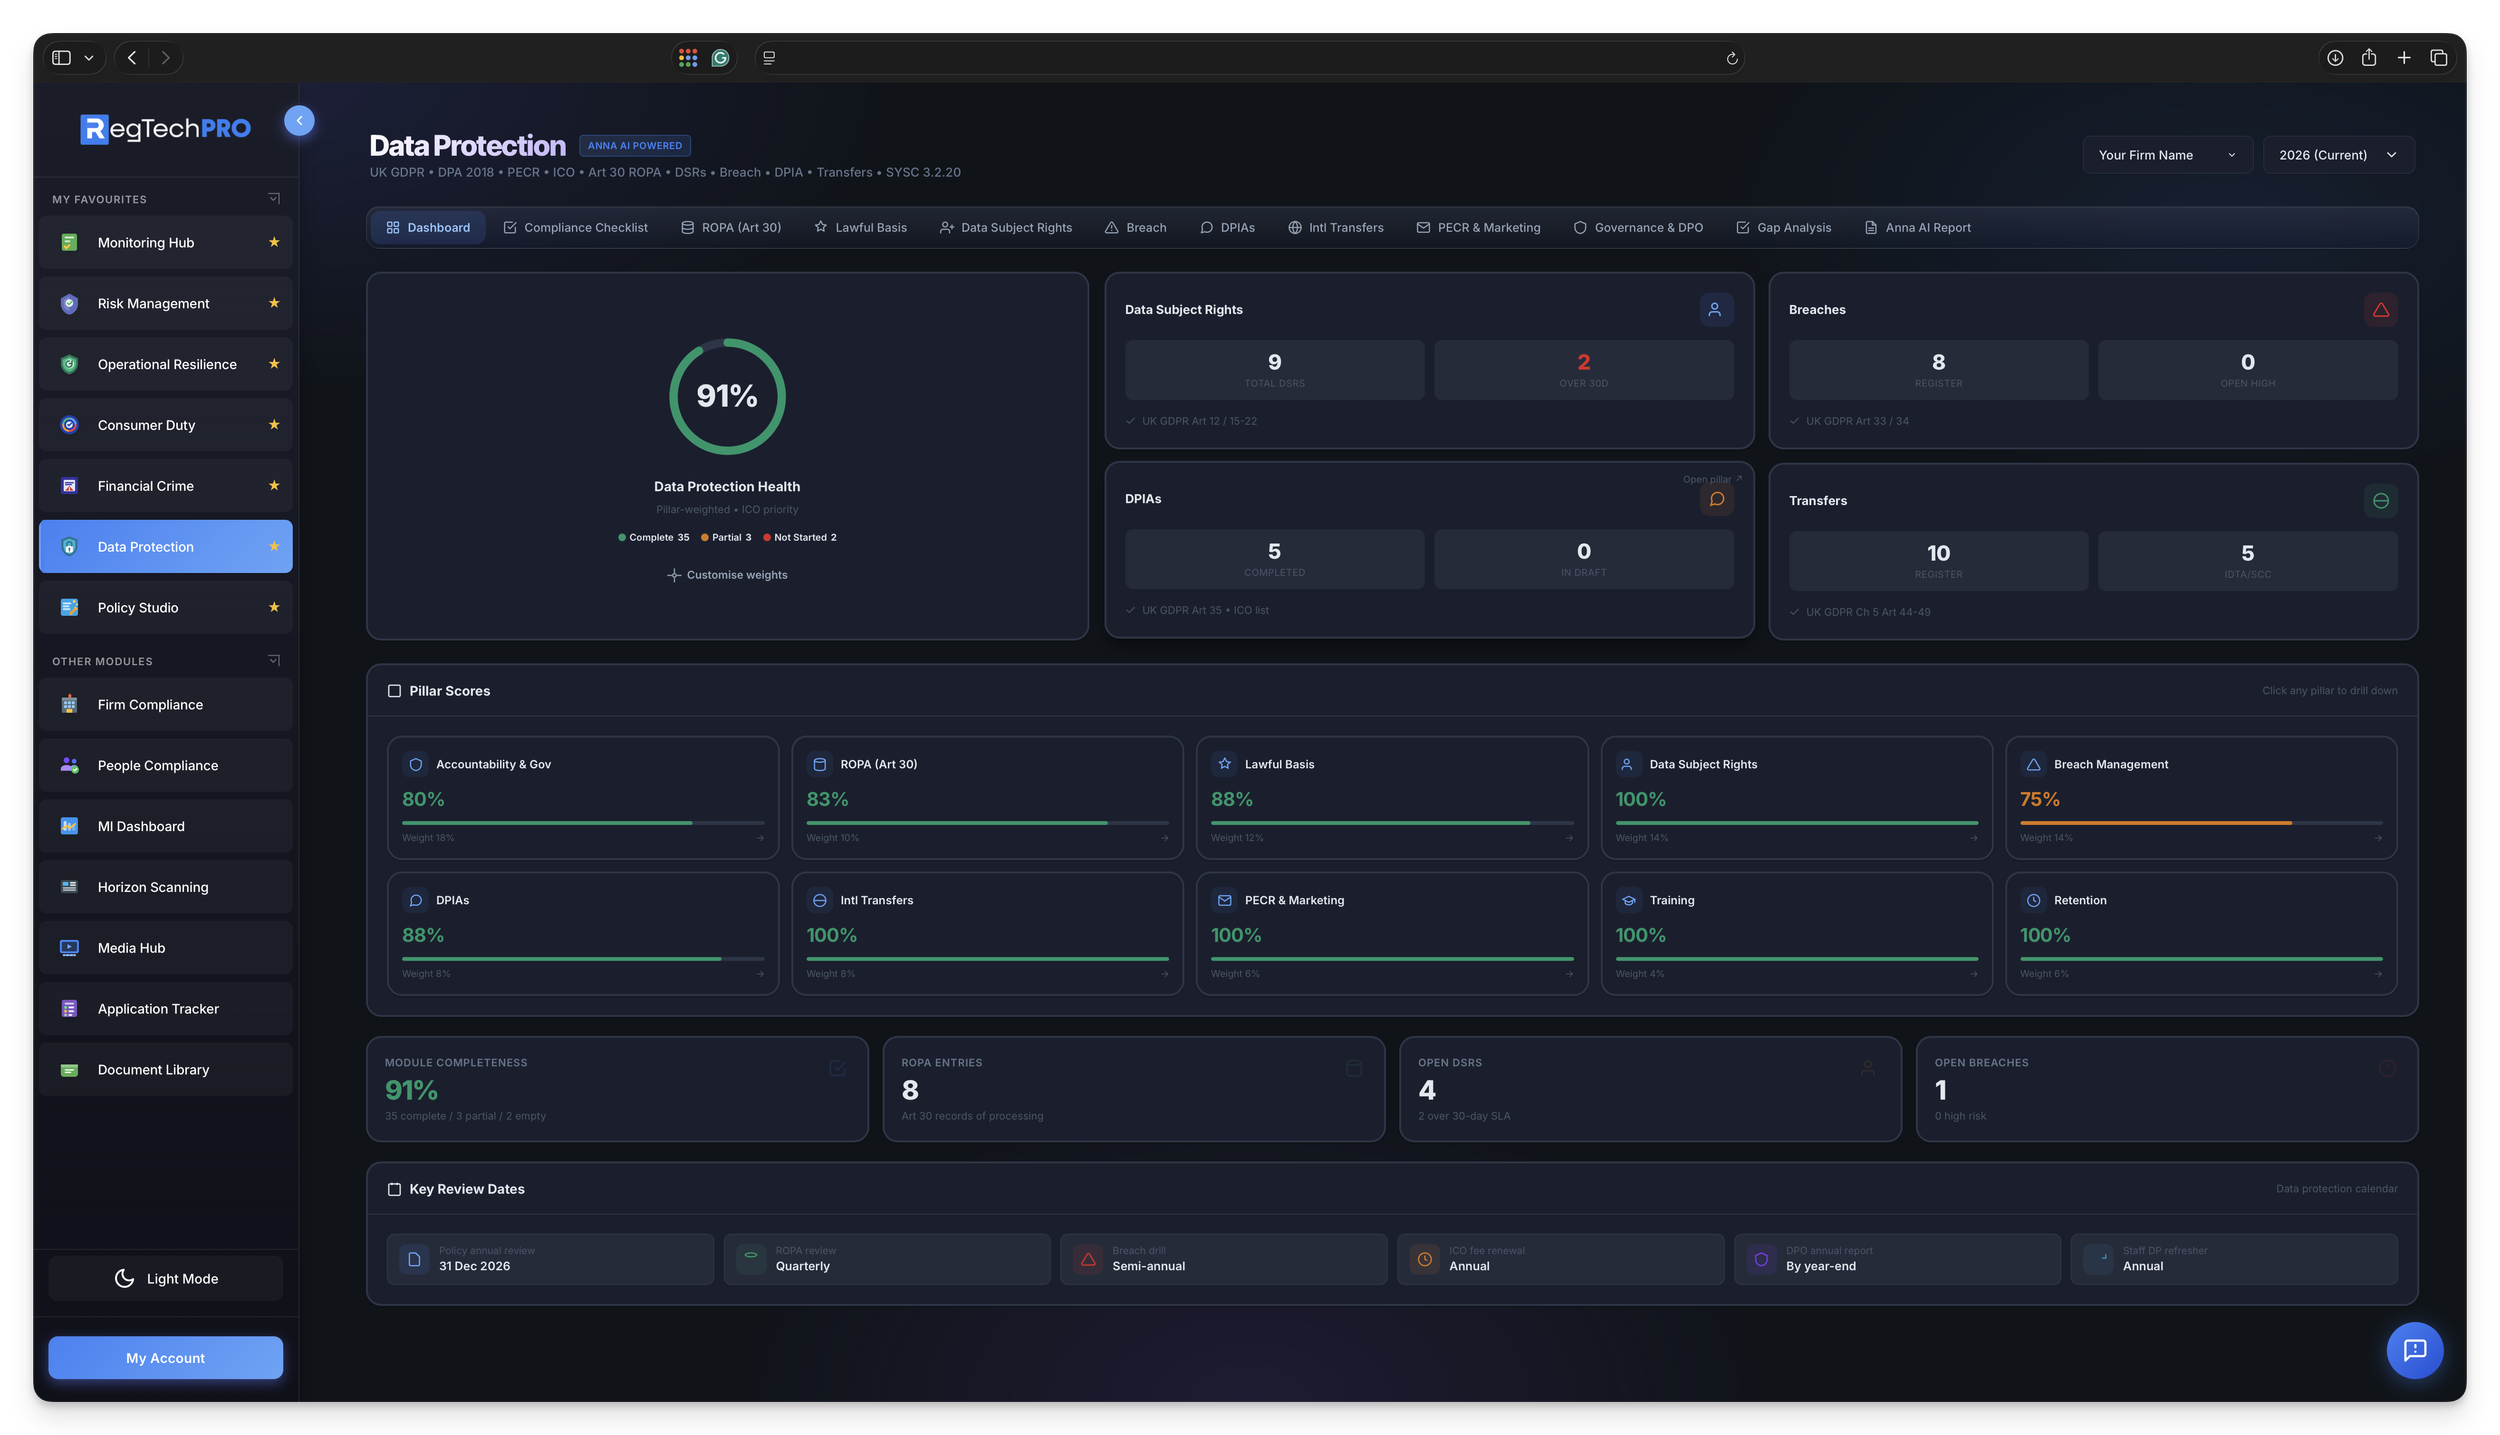2500x1435 pixels.
Task: Collapse the Other Modules section
Action: (274, 661)
